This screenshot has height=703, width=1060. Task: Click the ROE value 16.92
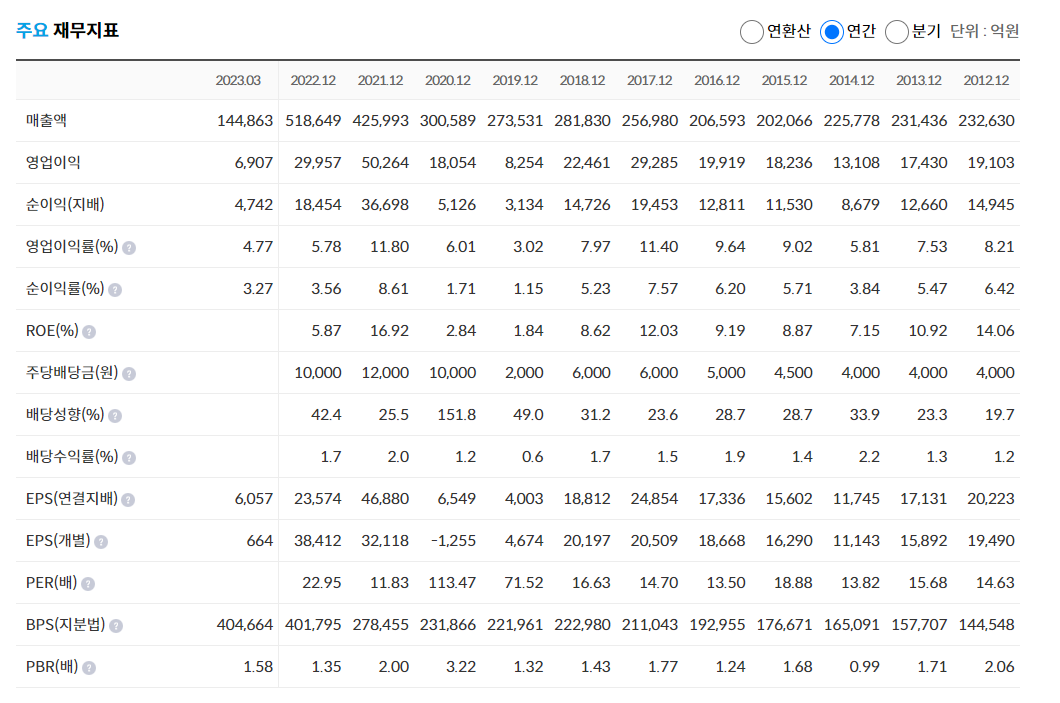point(389,331)
